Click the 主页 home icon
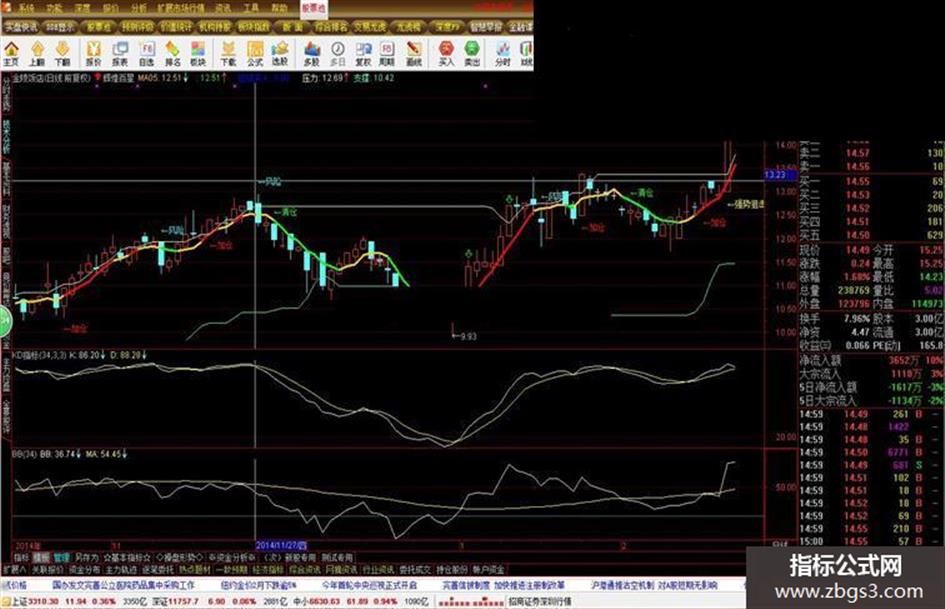 (11, 53)
